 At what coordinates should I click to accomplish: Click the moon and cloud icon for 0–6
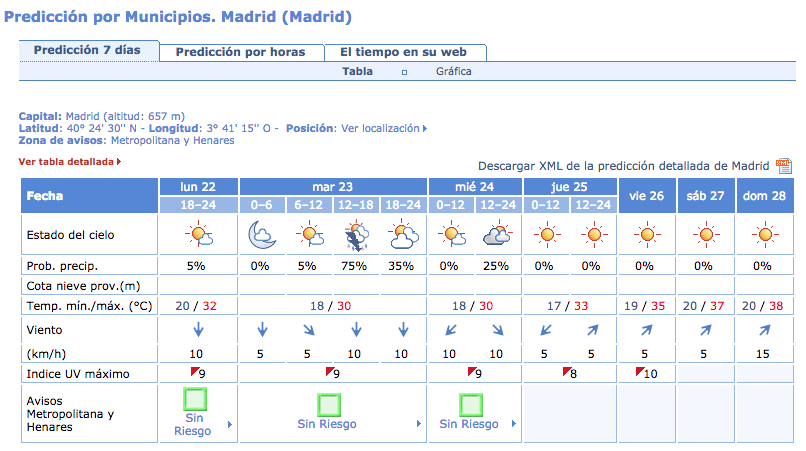[262, 234]
